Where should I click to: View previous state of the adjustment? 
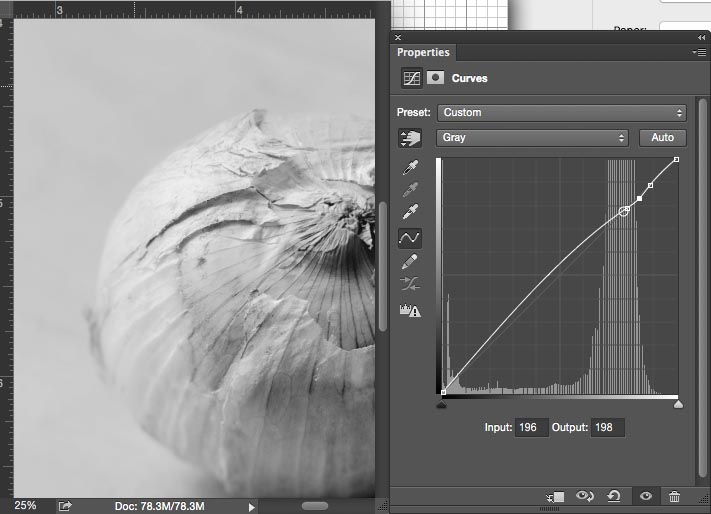tap(584, 496)
